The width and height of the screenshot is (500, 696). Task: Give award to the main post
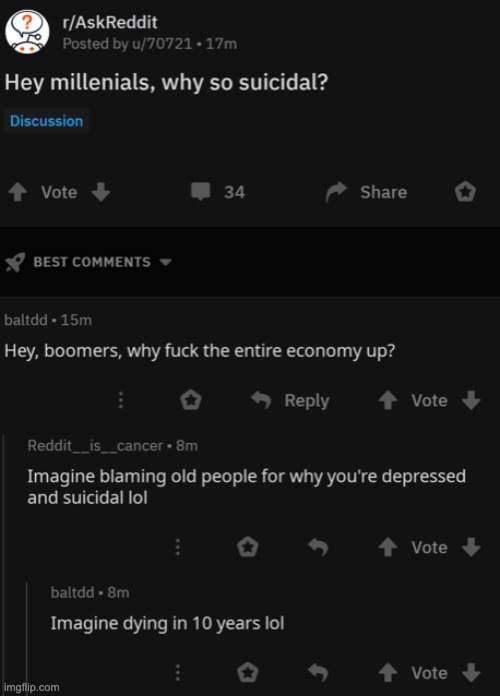pos(465,192)
